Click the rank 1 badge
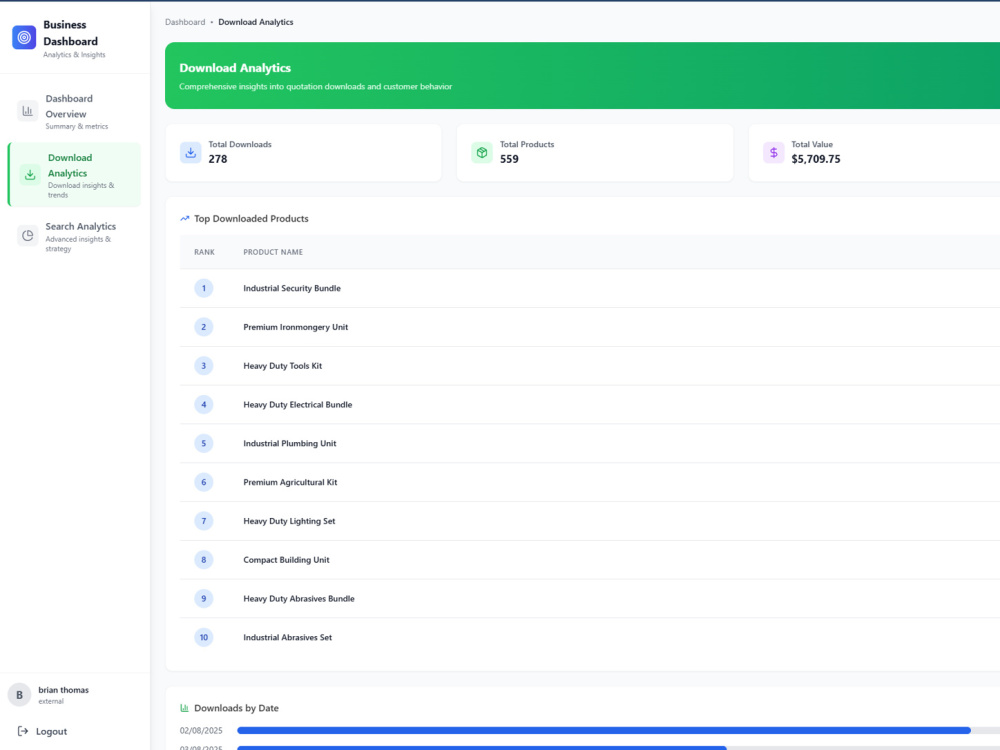1000x750 pixels. click(x=204, y=288)
